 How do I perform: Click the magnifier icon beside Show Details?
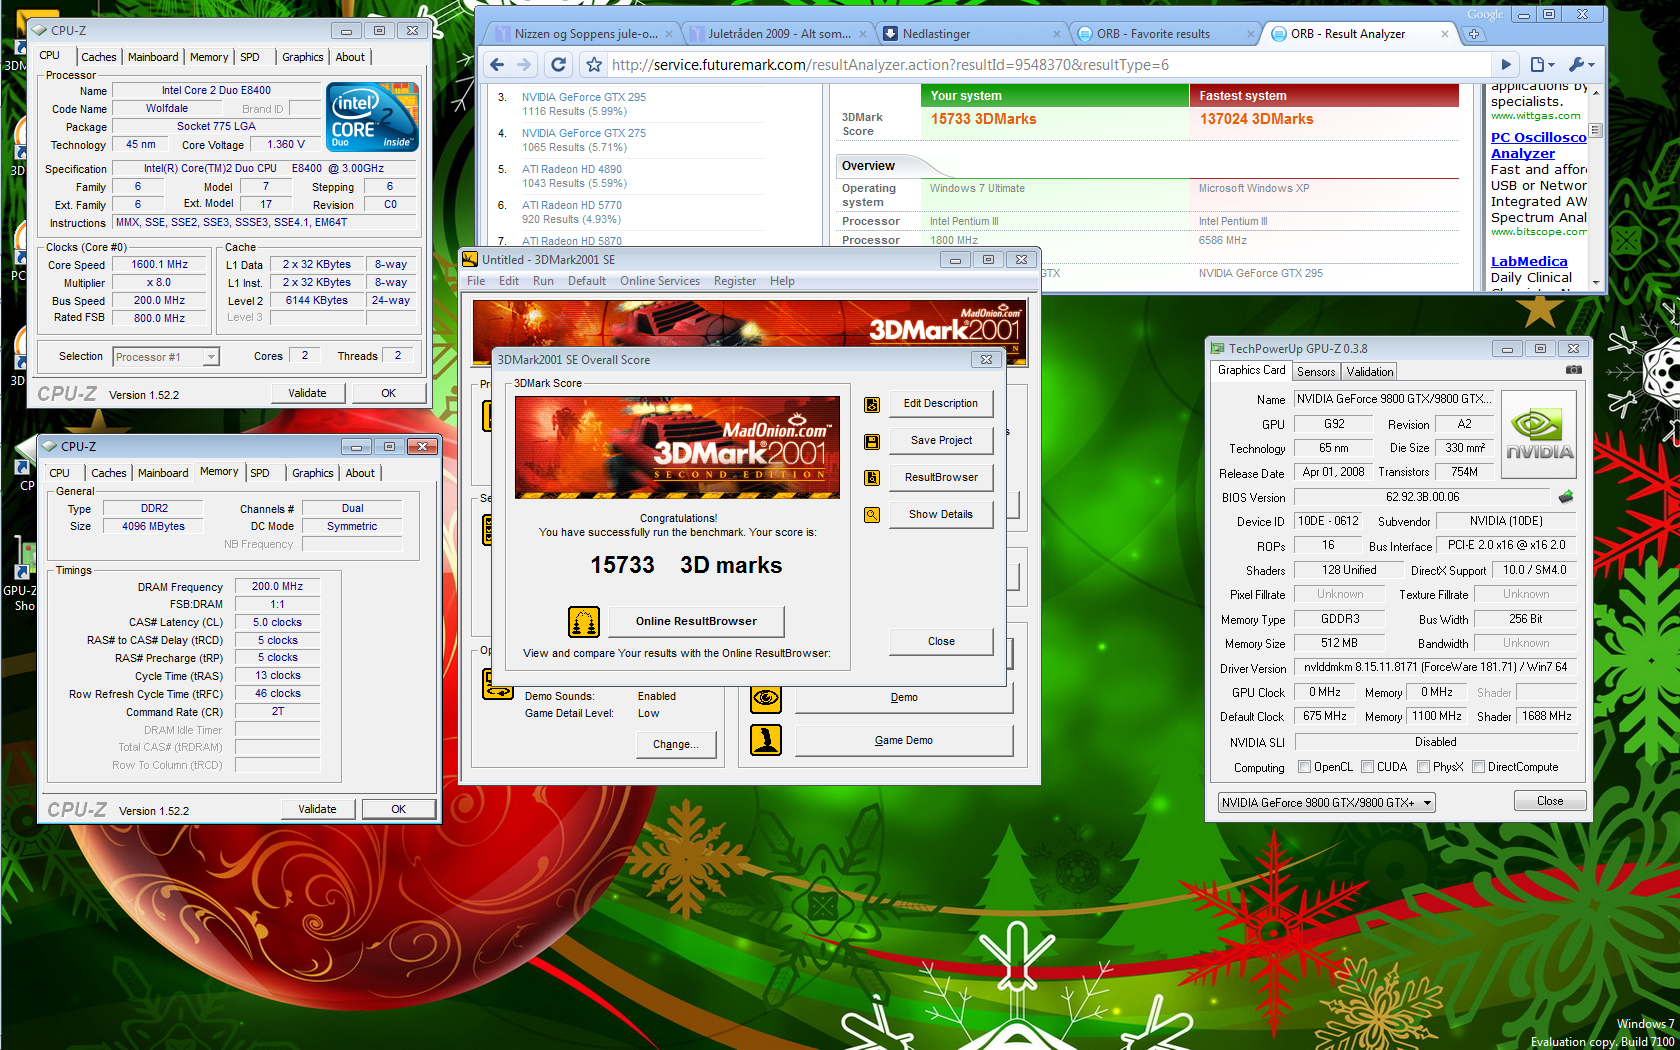[872, 515]
